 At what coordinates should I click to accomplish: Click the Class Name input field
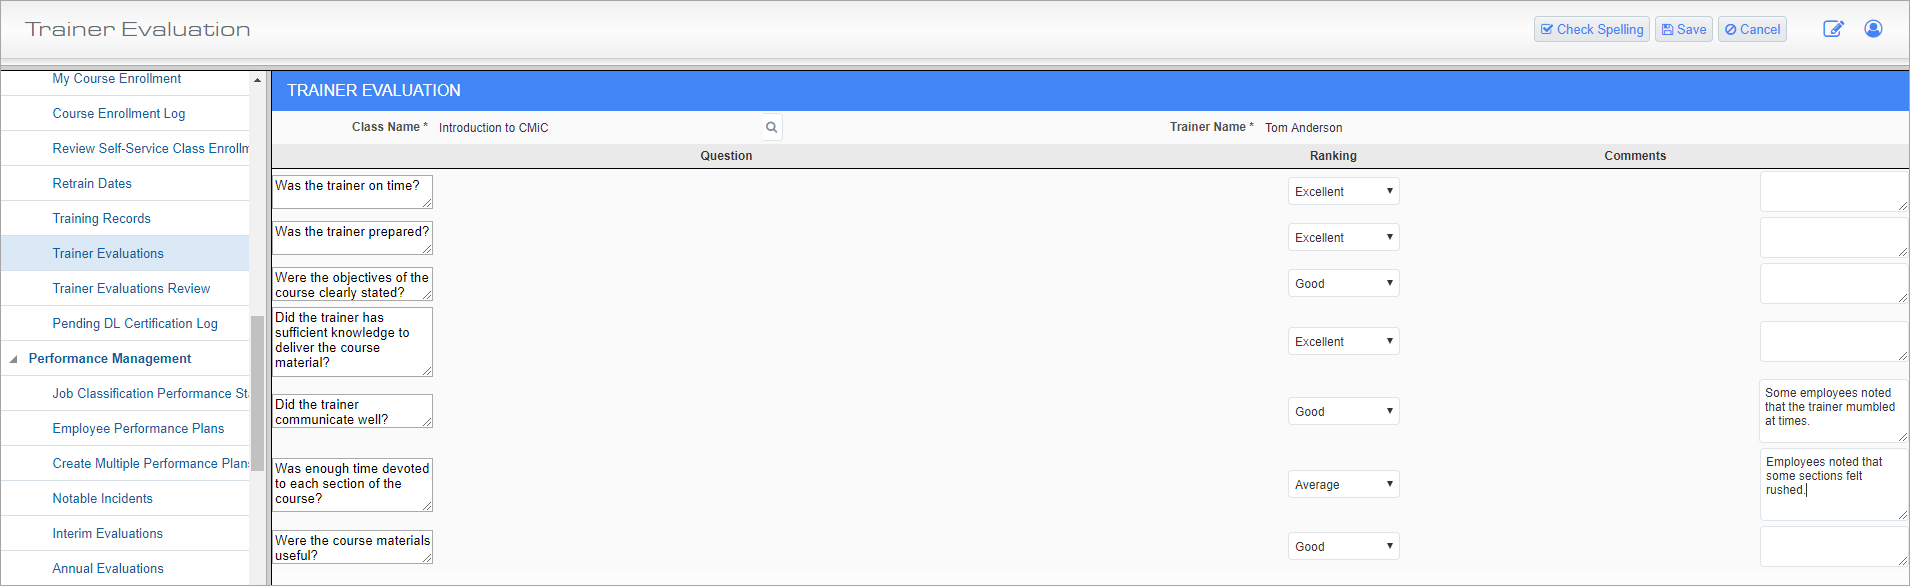click(x=597, y=127)
